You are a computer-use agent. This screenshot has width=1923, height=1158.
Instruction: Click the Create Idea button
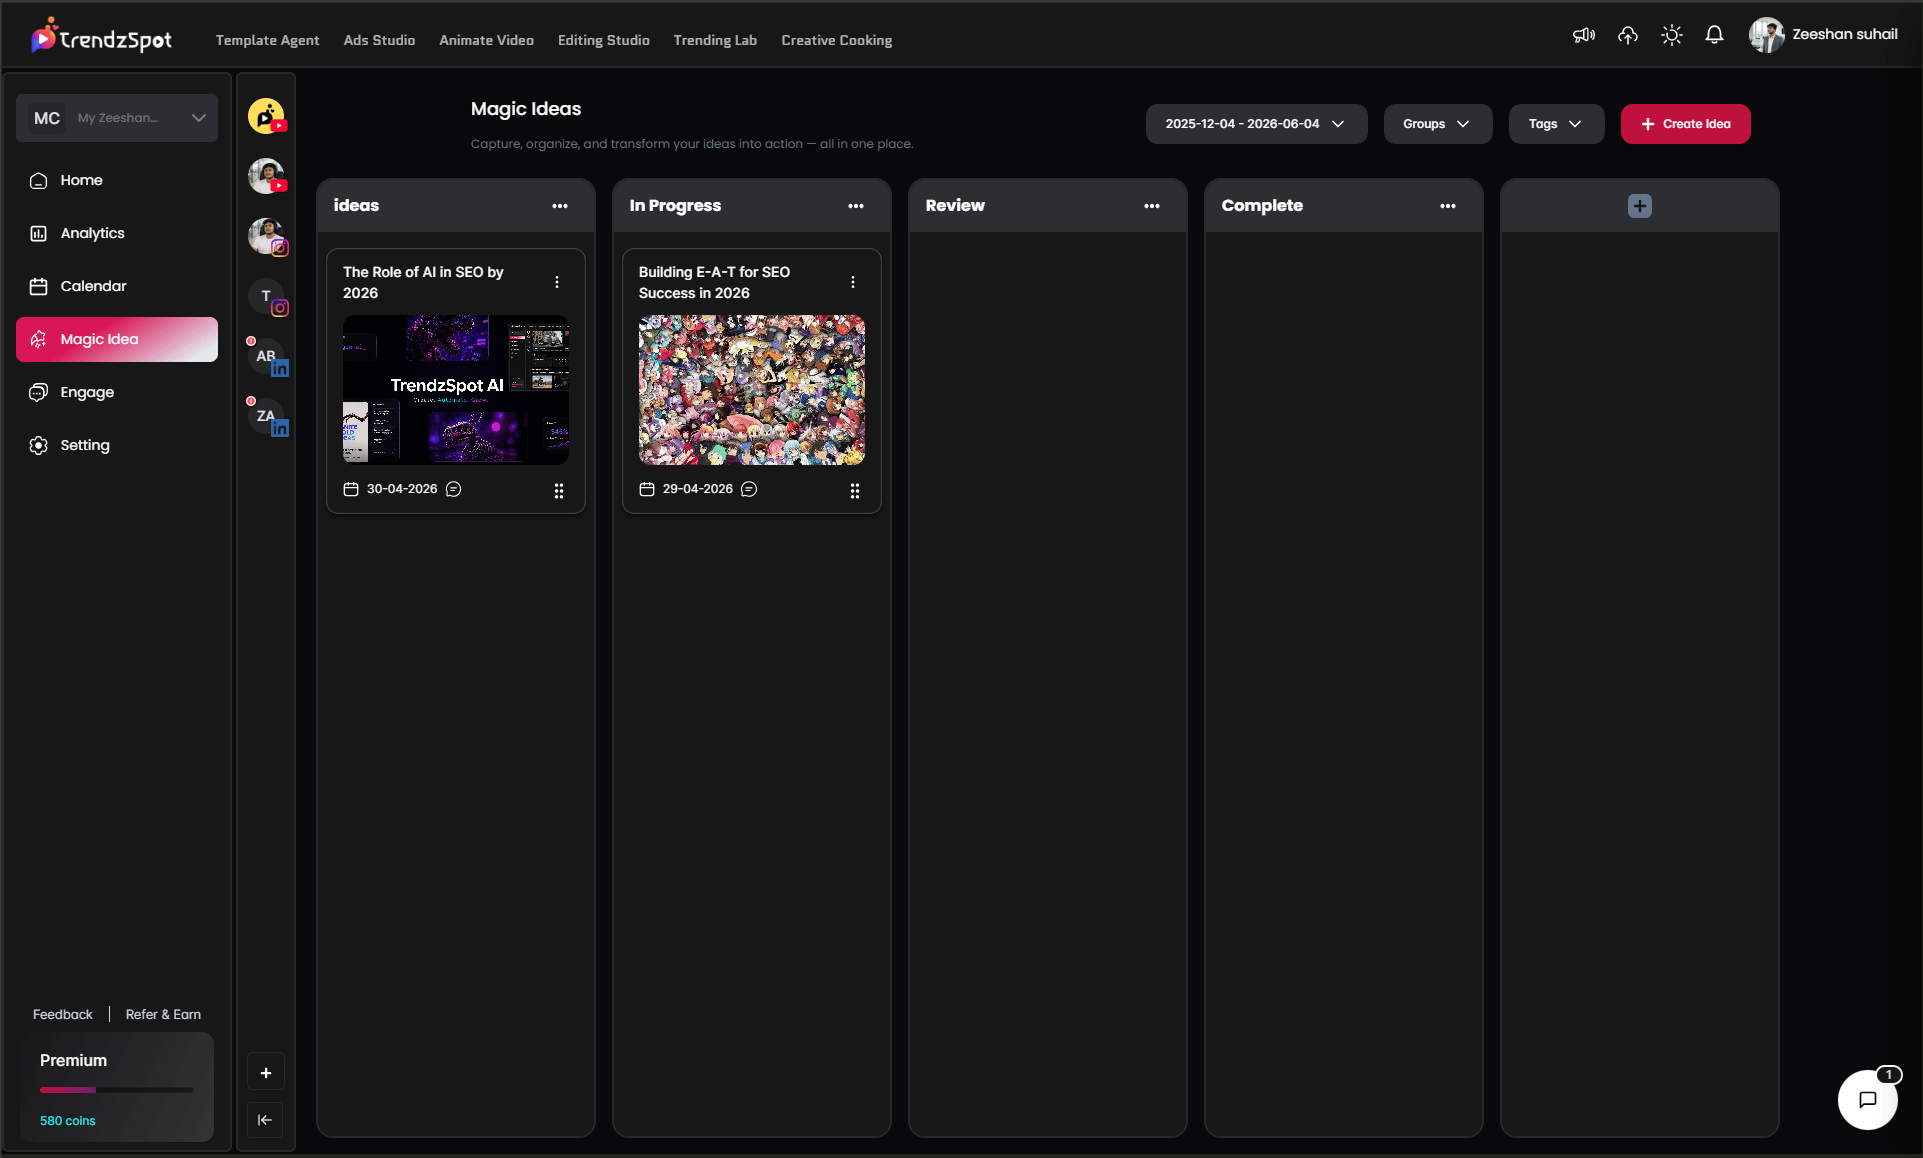pos(1685,124)
